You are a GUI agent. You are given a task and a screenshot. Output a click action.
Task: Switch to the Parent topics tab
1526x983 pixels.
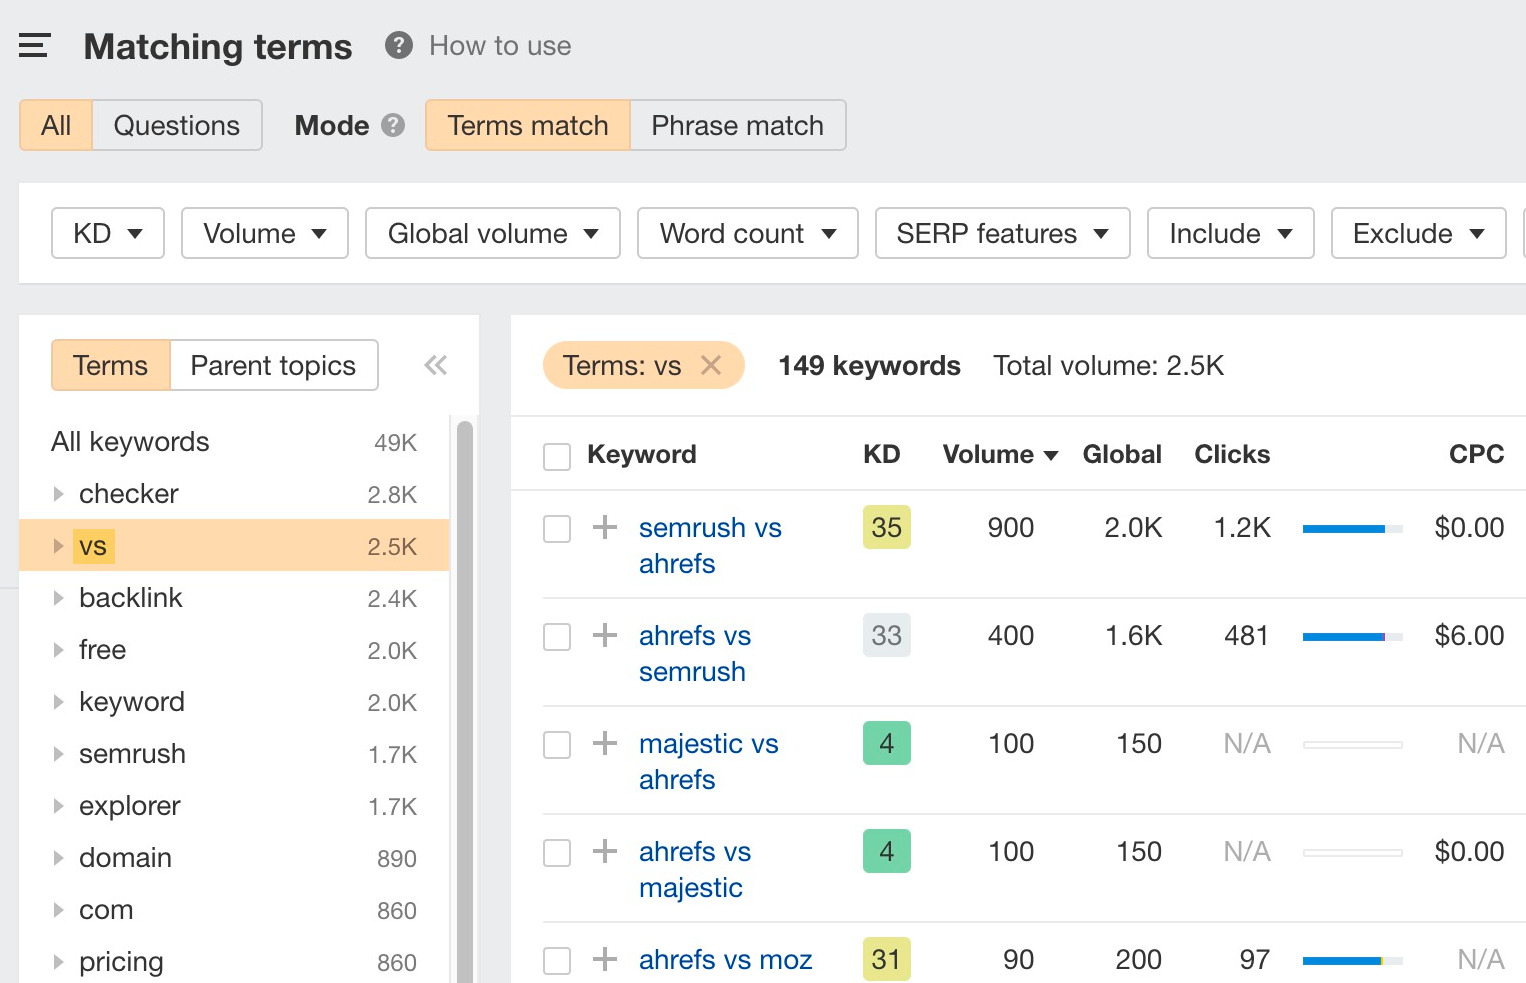[272, 365]
